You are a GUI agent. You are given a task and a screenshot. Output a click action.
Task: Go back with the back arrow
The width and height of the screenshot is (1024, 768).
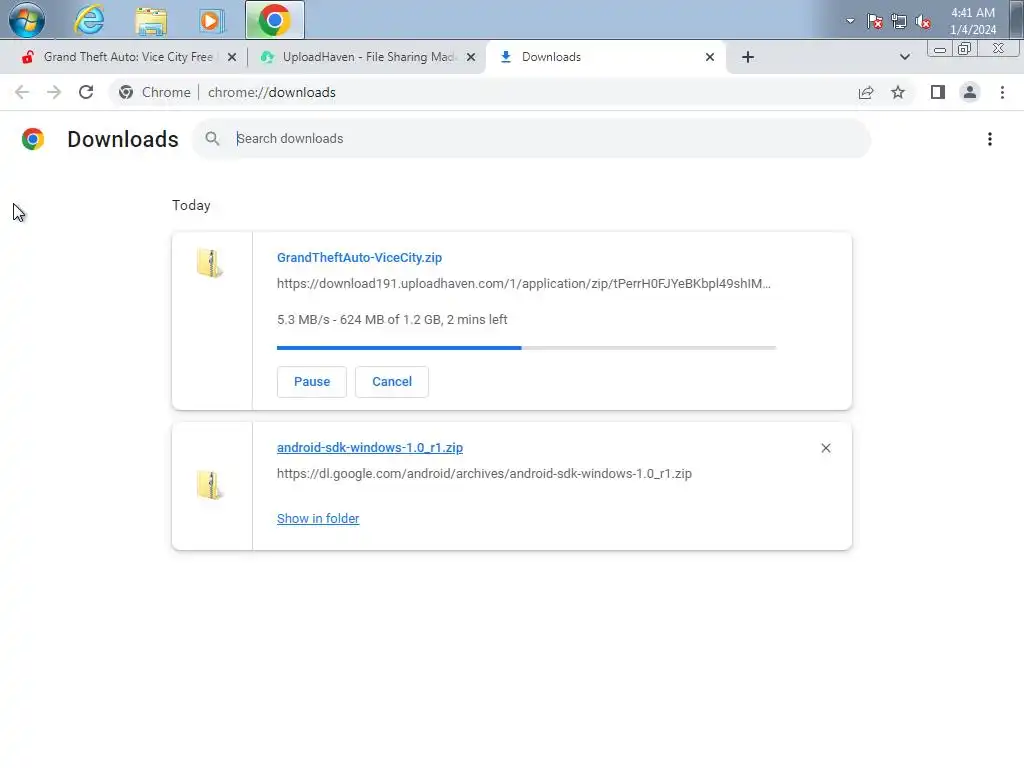[x=22, y=92]
